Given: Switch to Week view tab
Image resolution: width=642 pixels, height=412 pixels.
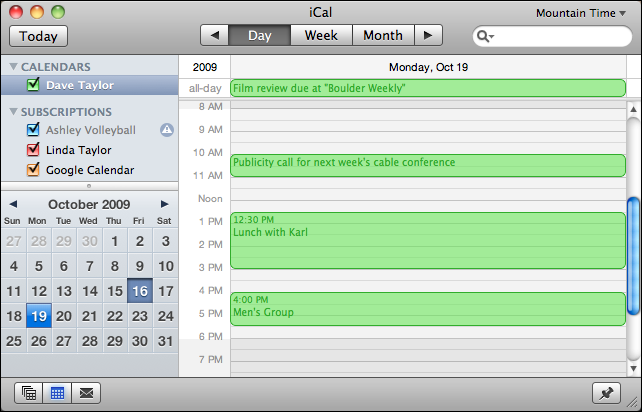Looking at the screenshot, I should [321, 36].
